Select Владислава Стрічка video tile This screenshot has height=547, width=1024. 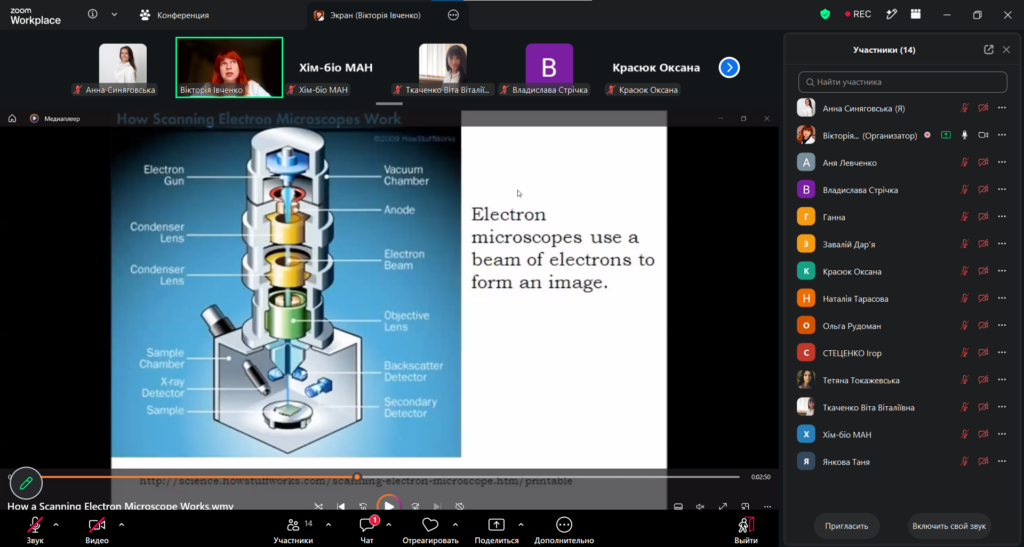[549, 67]
